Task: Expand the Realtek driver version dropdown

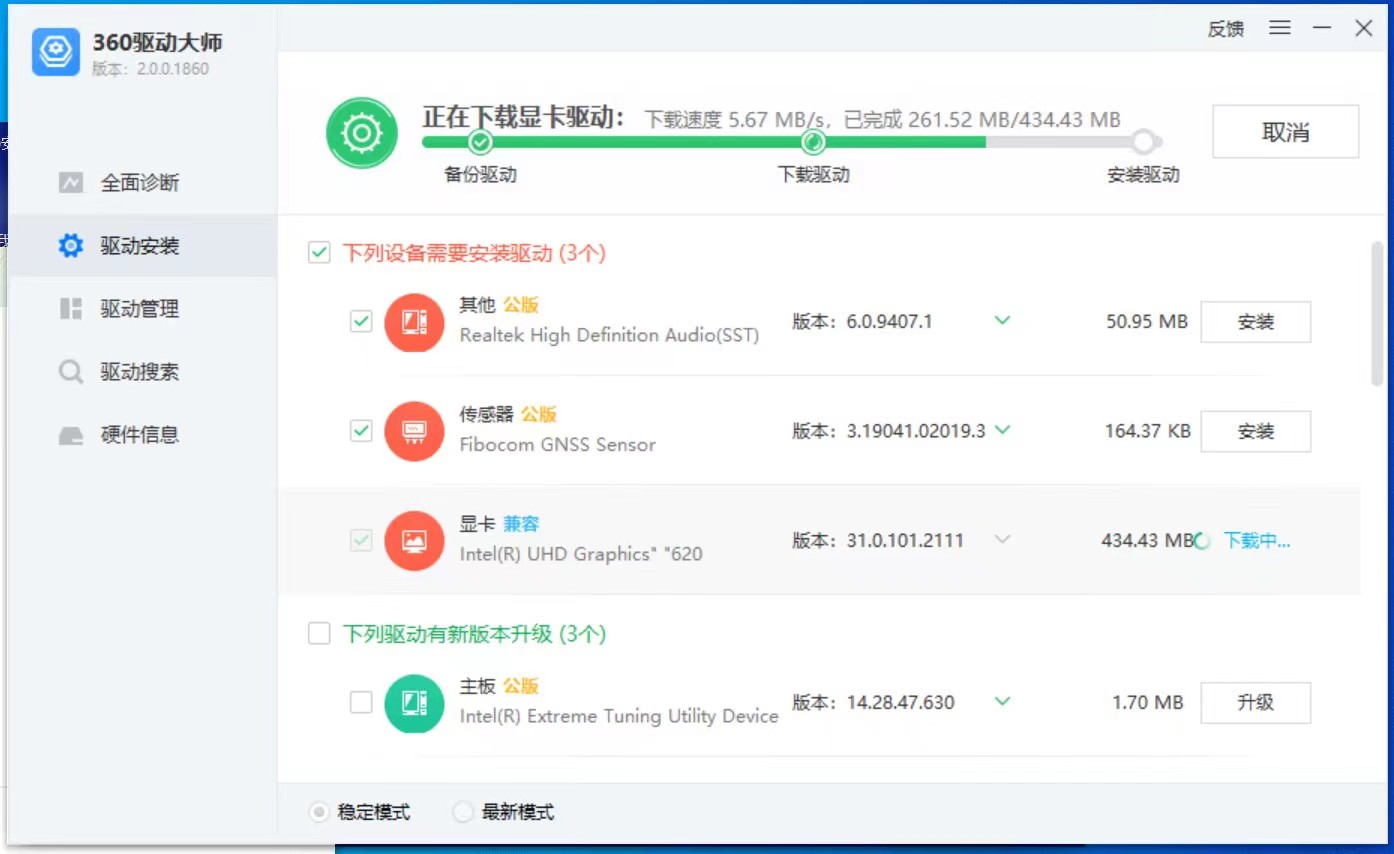Action: tap(1002, 321)
